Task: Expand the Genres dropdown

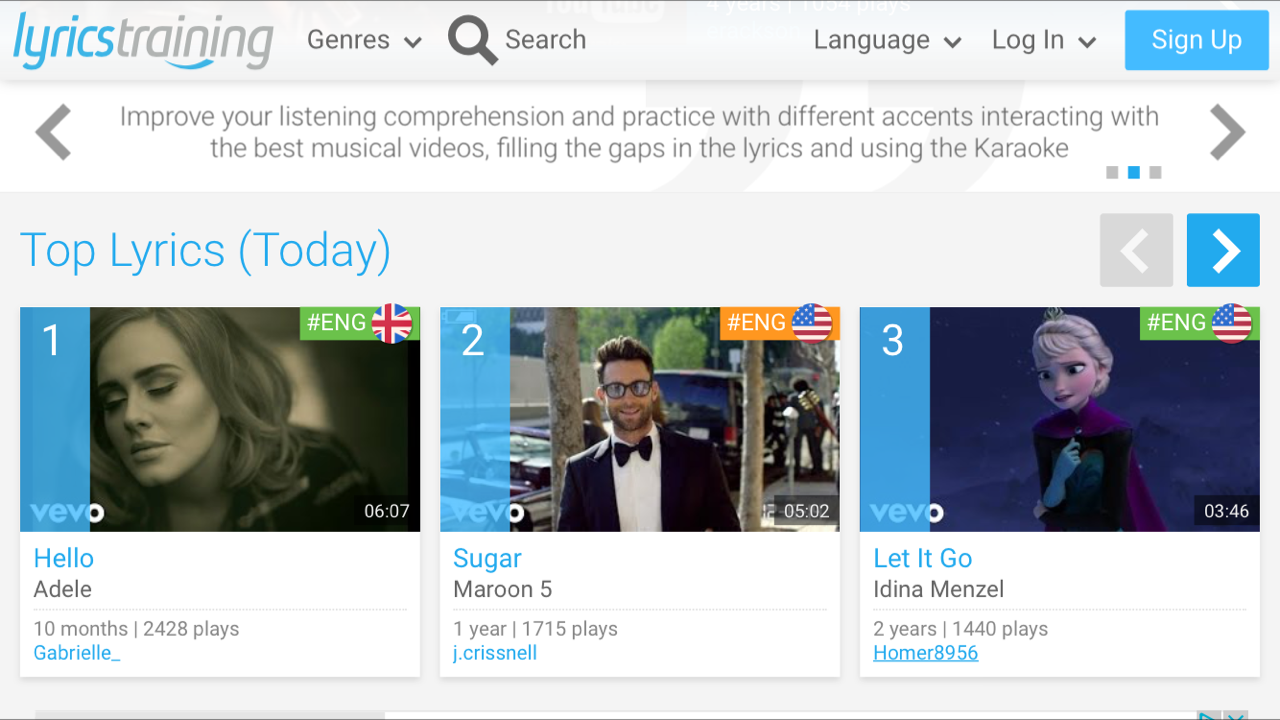Action: click(x=364, y=40)
